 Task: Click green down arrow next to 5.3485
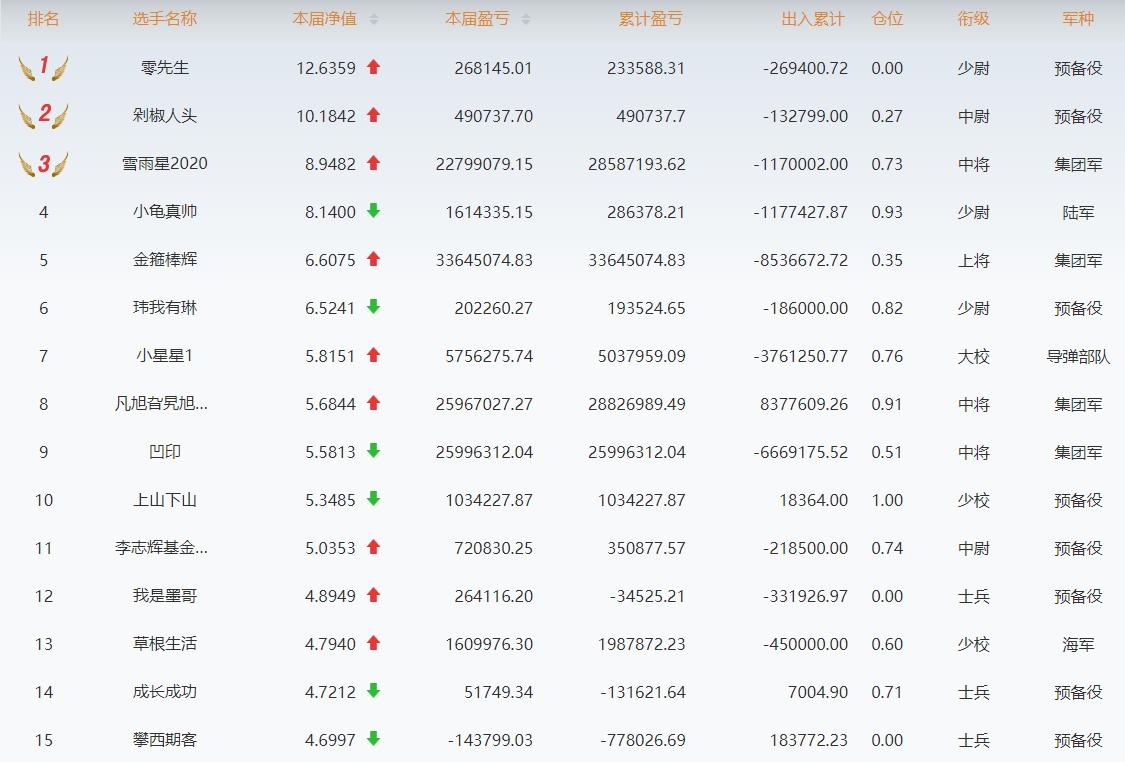(x=373, y=499)
